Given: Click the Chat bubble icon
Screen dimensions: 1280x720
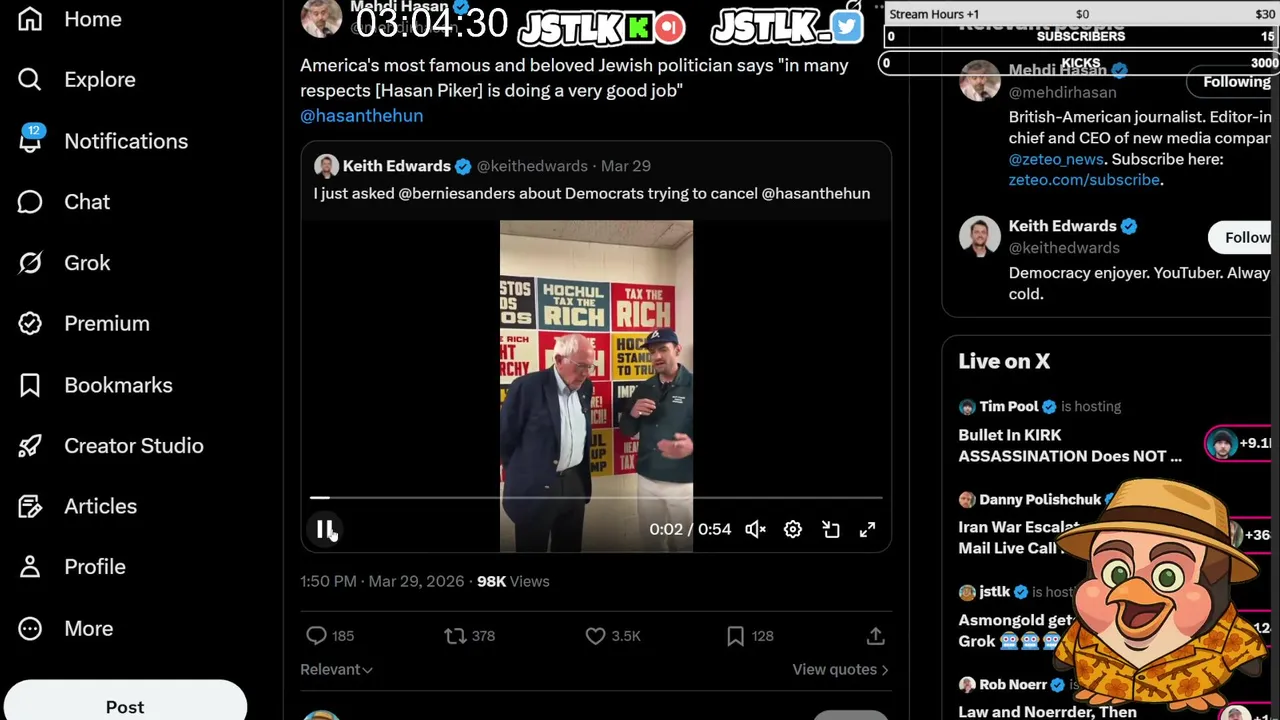Looking at the screenshot, I should click(30, 202).
